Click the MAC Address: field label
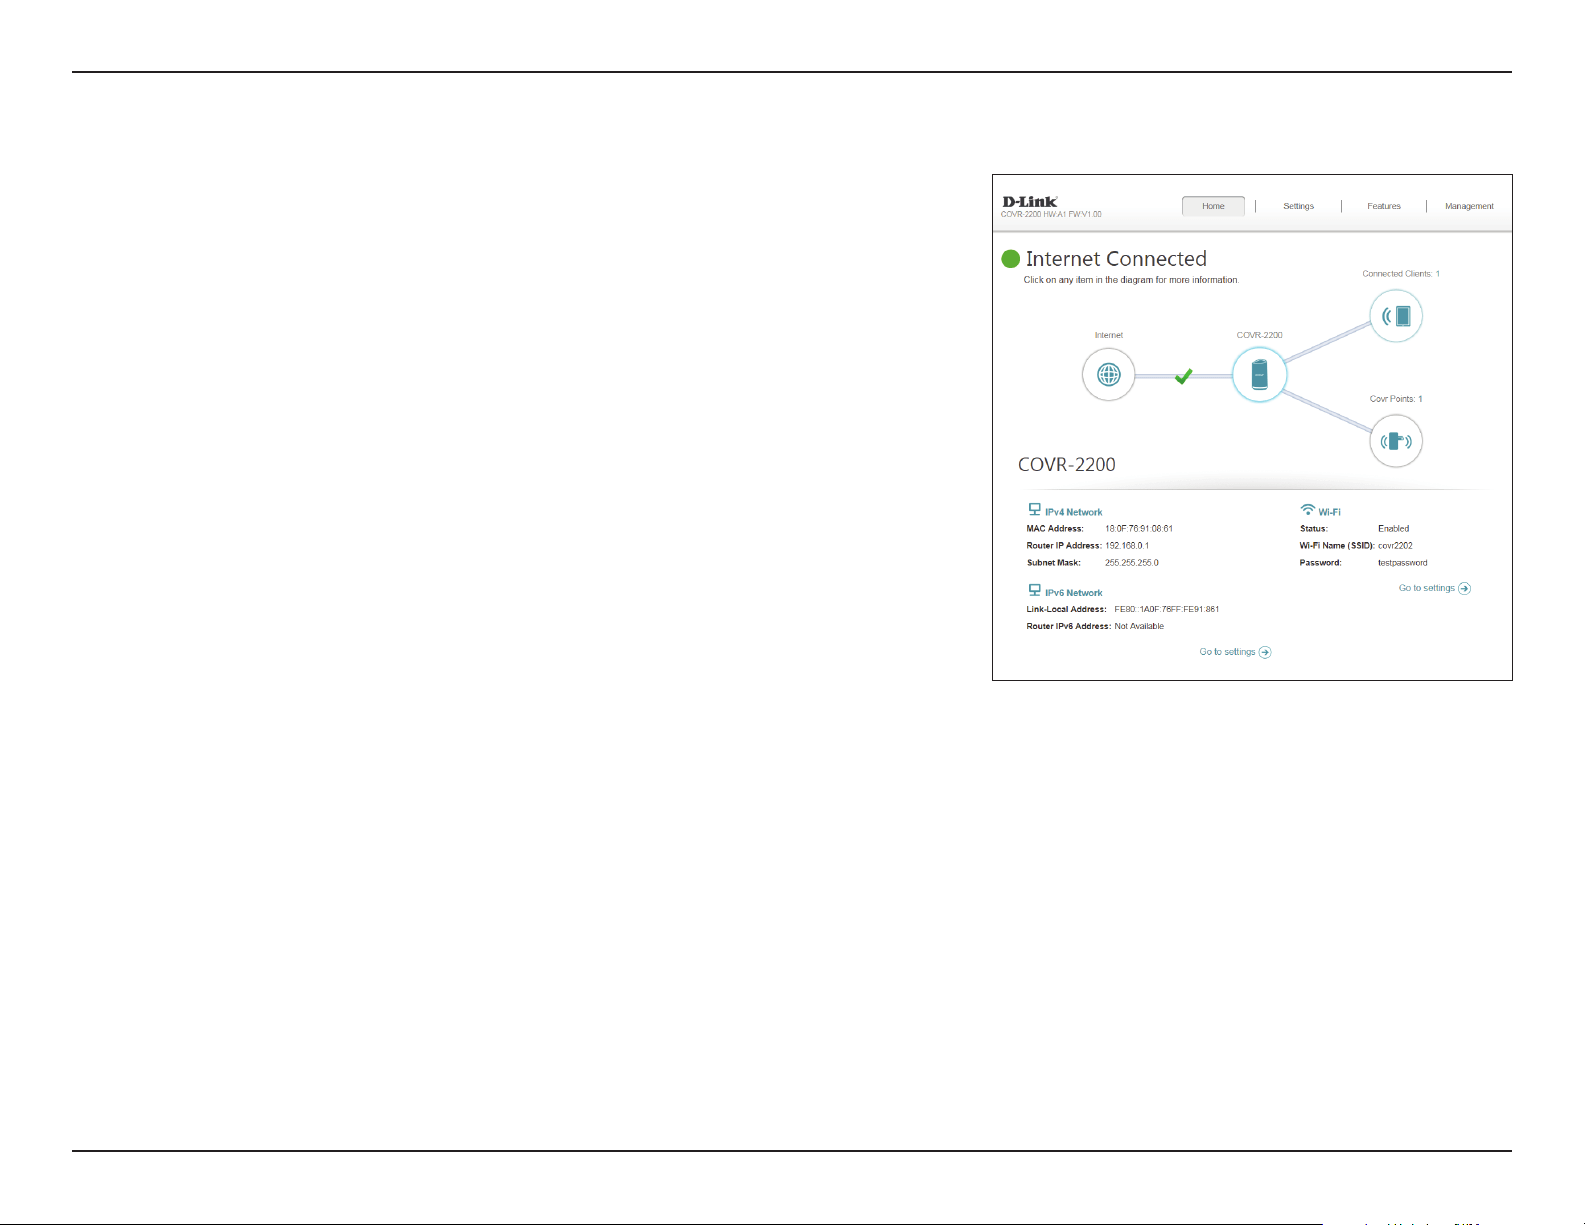The width and height of the screenshot is (1585, 1225). [1055, 529]
